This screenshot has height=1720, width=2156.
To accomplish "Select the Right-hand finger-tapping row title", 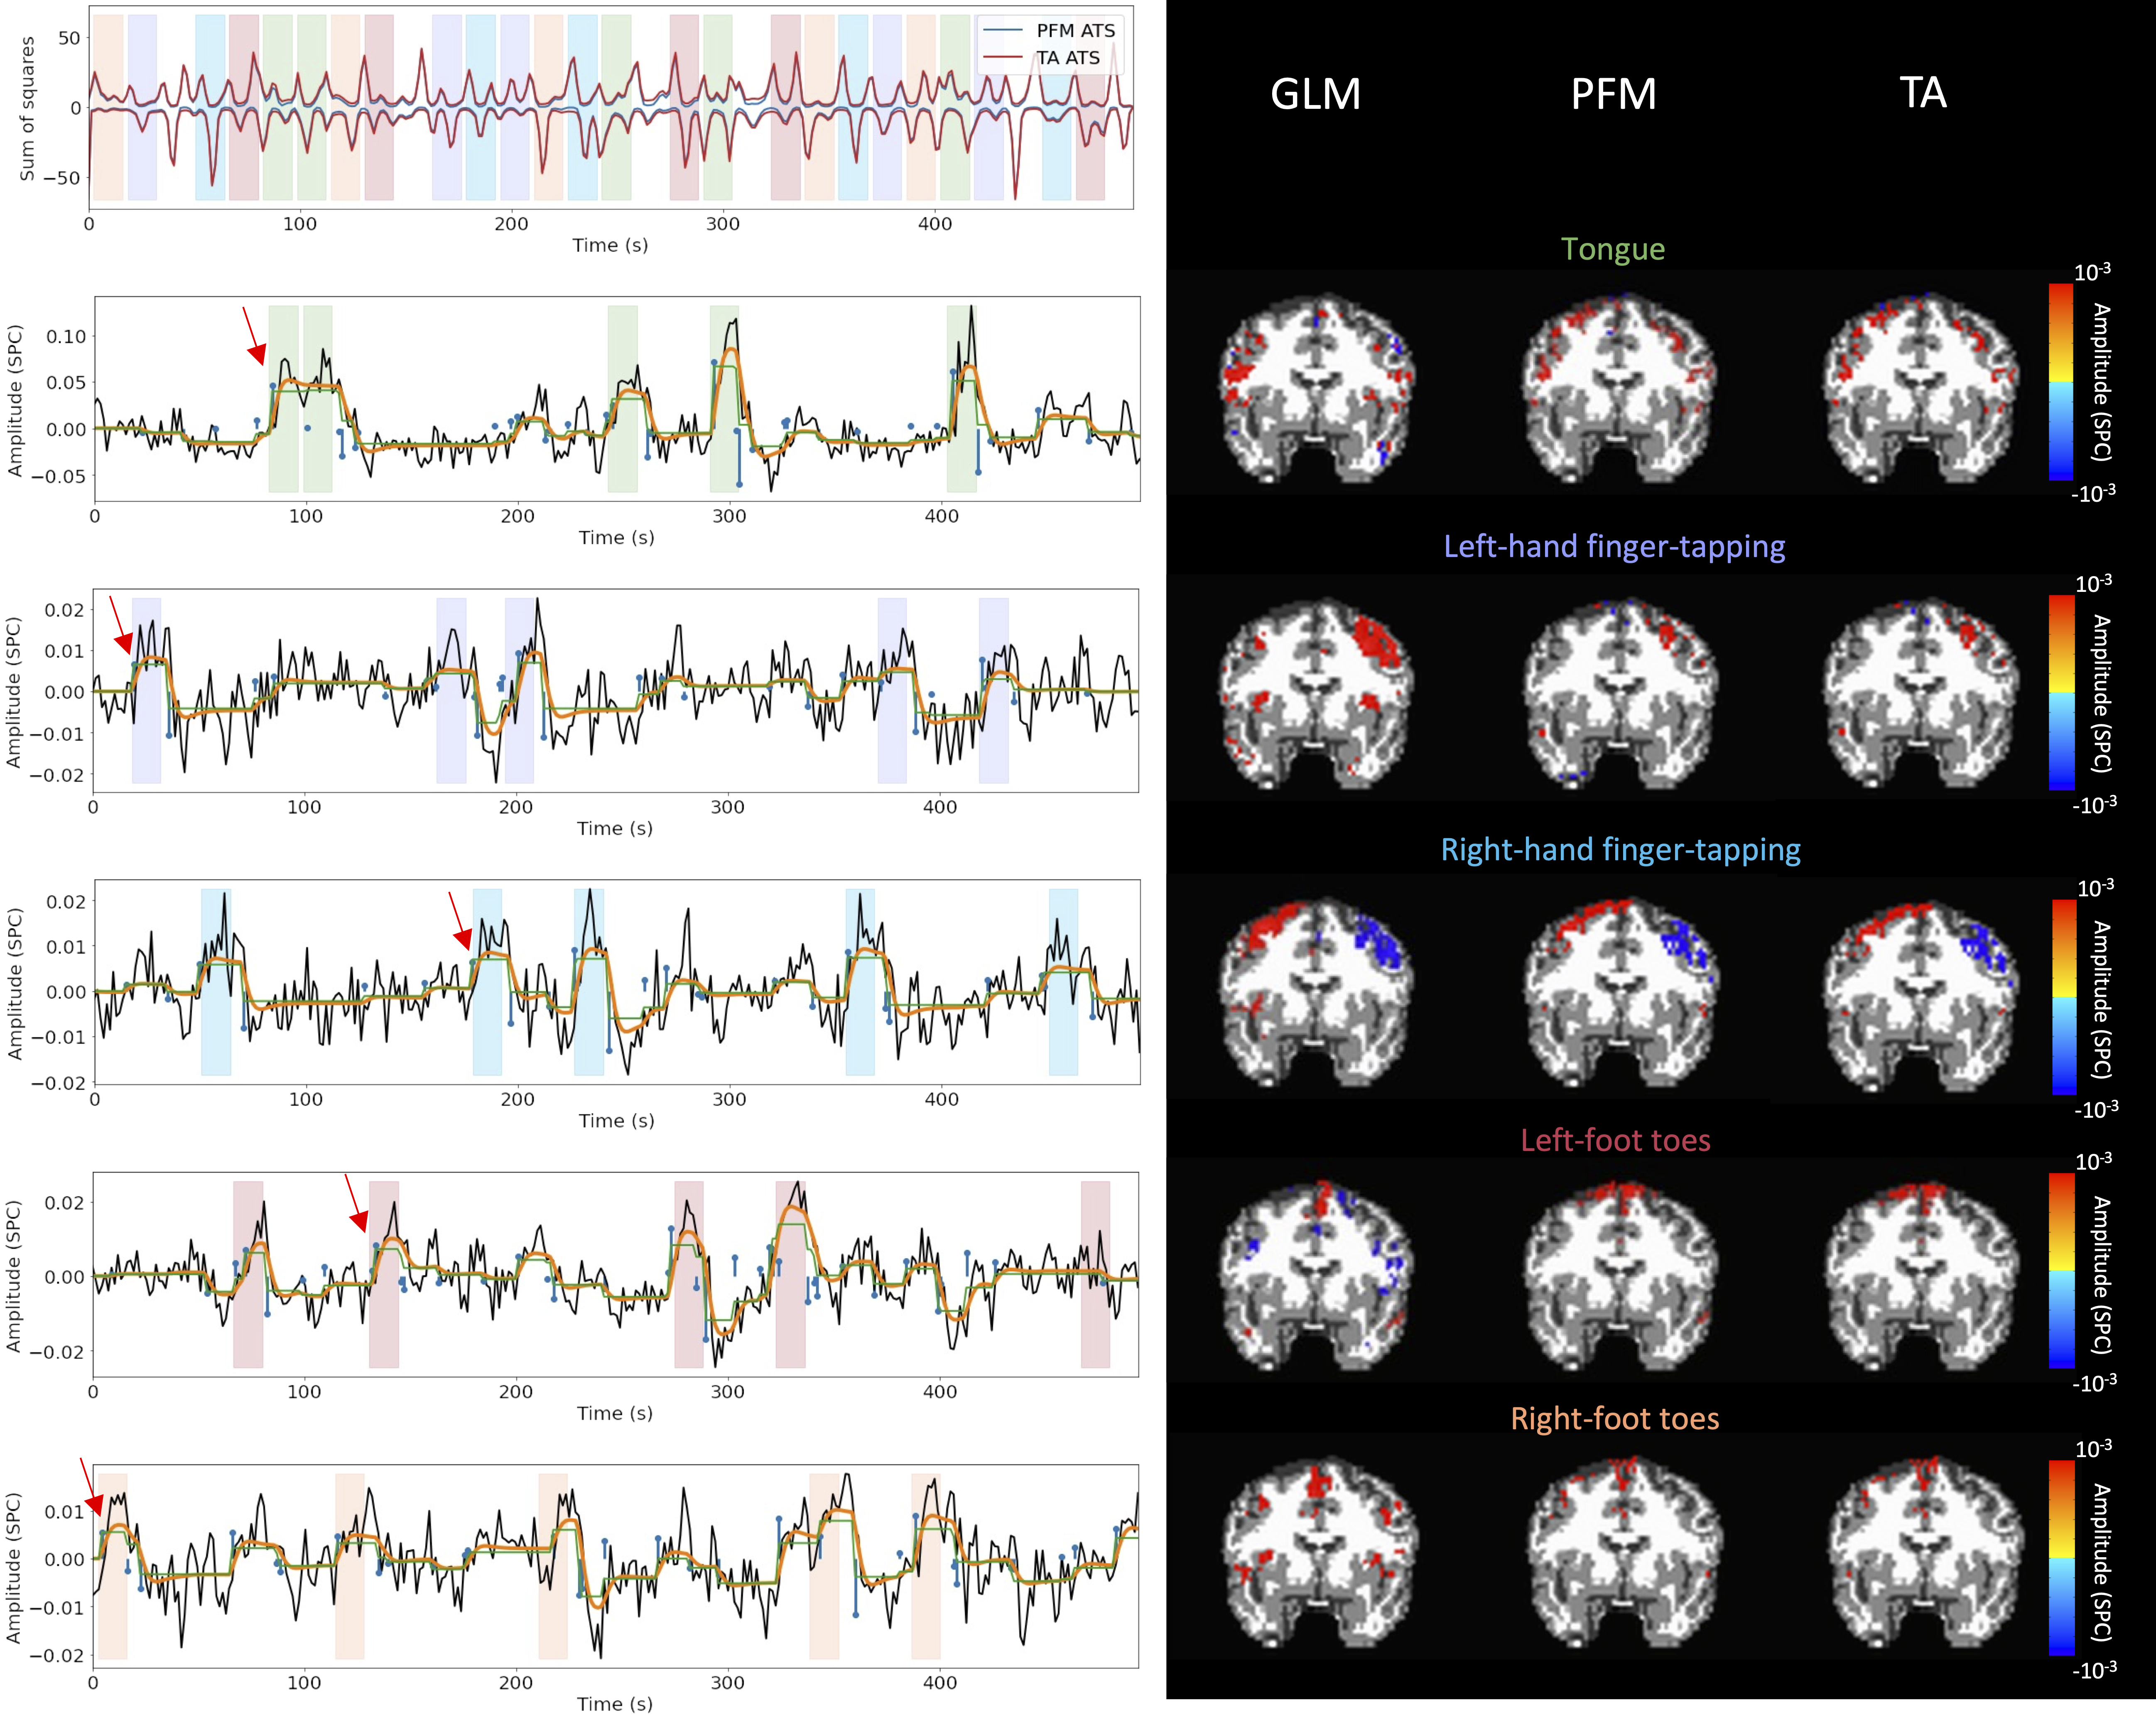I will (x=1620, y=850).
